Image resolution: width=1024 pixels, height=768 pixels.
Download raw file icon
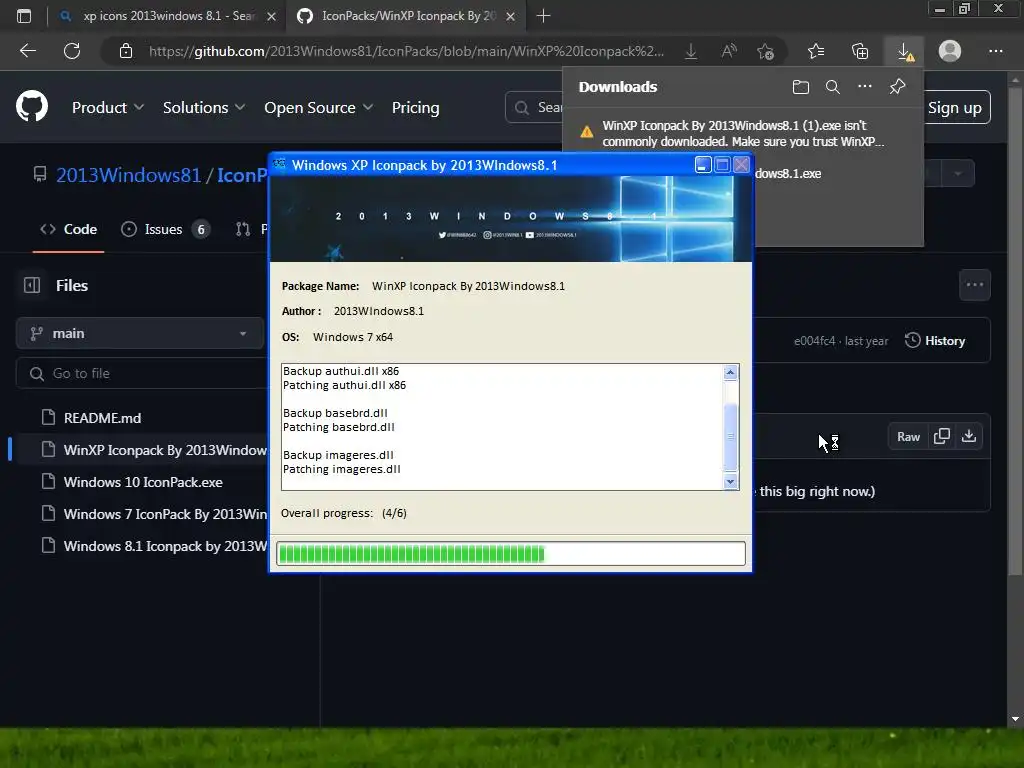point(969,436)
